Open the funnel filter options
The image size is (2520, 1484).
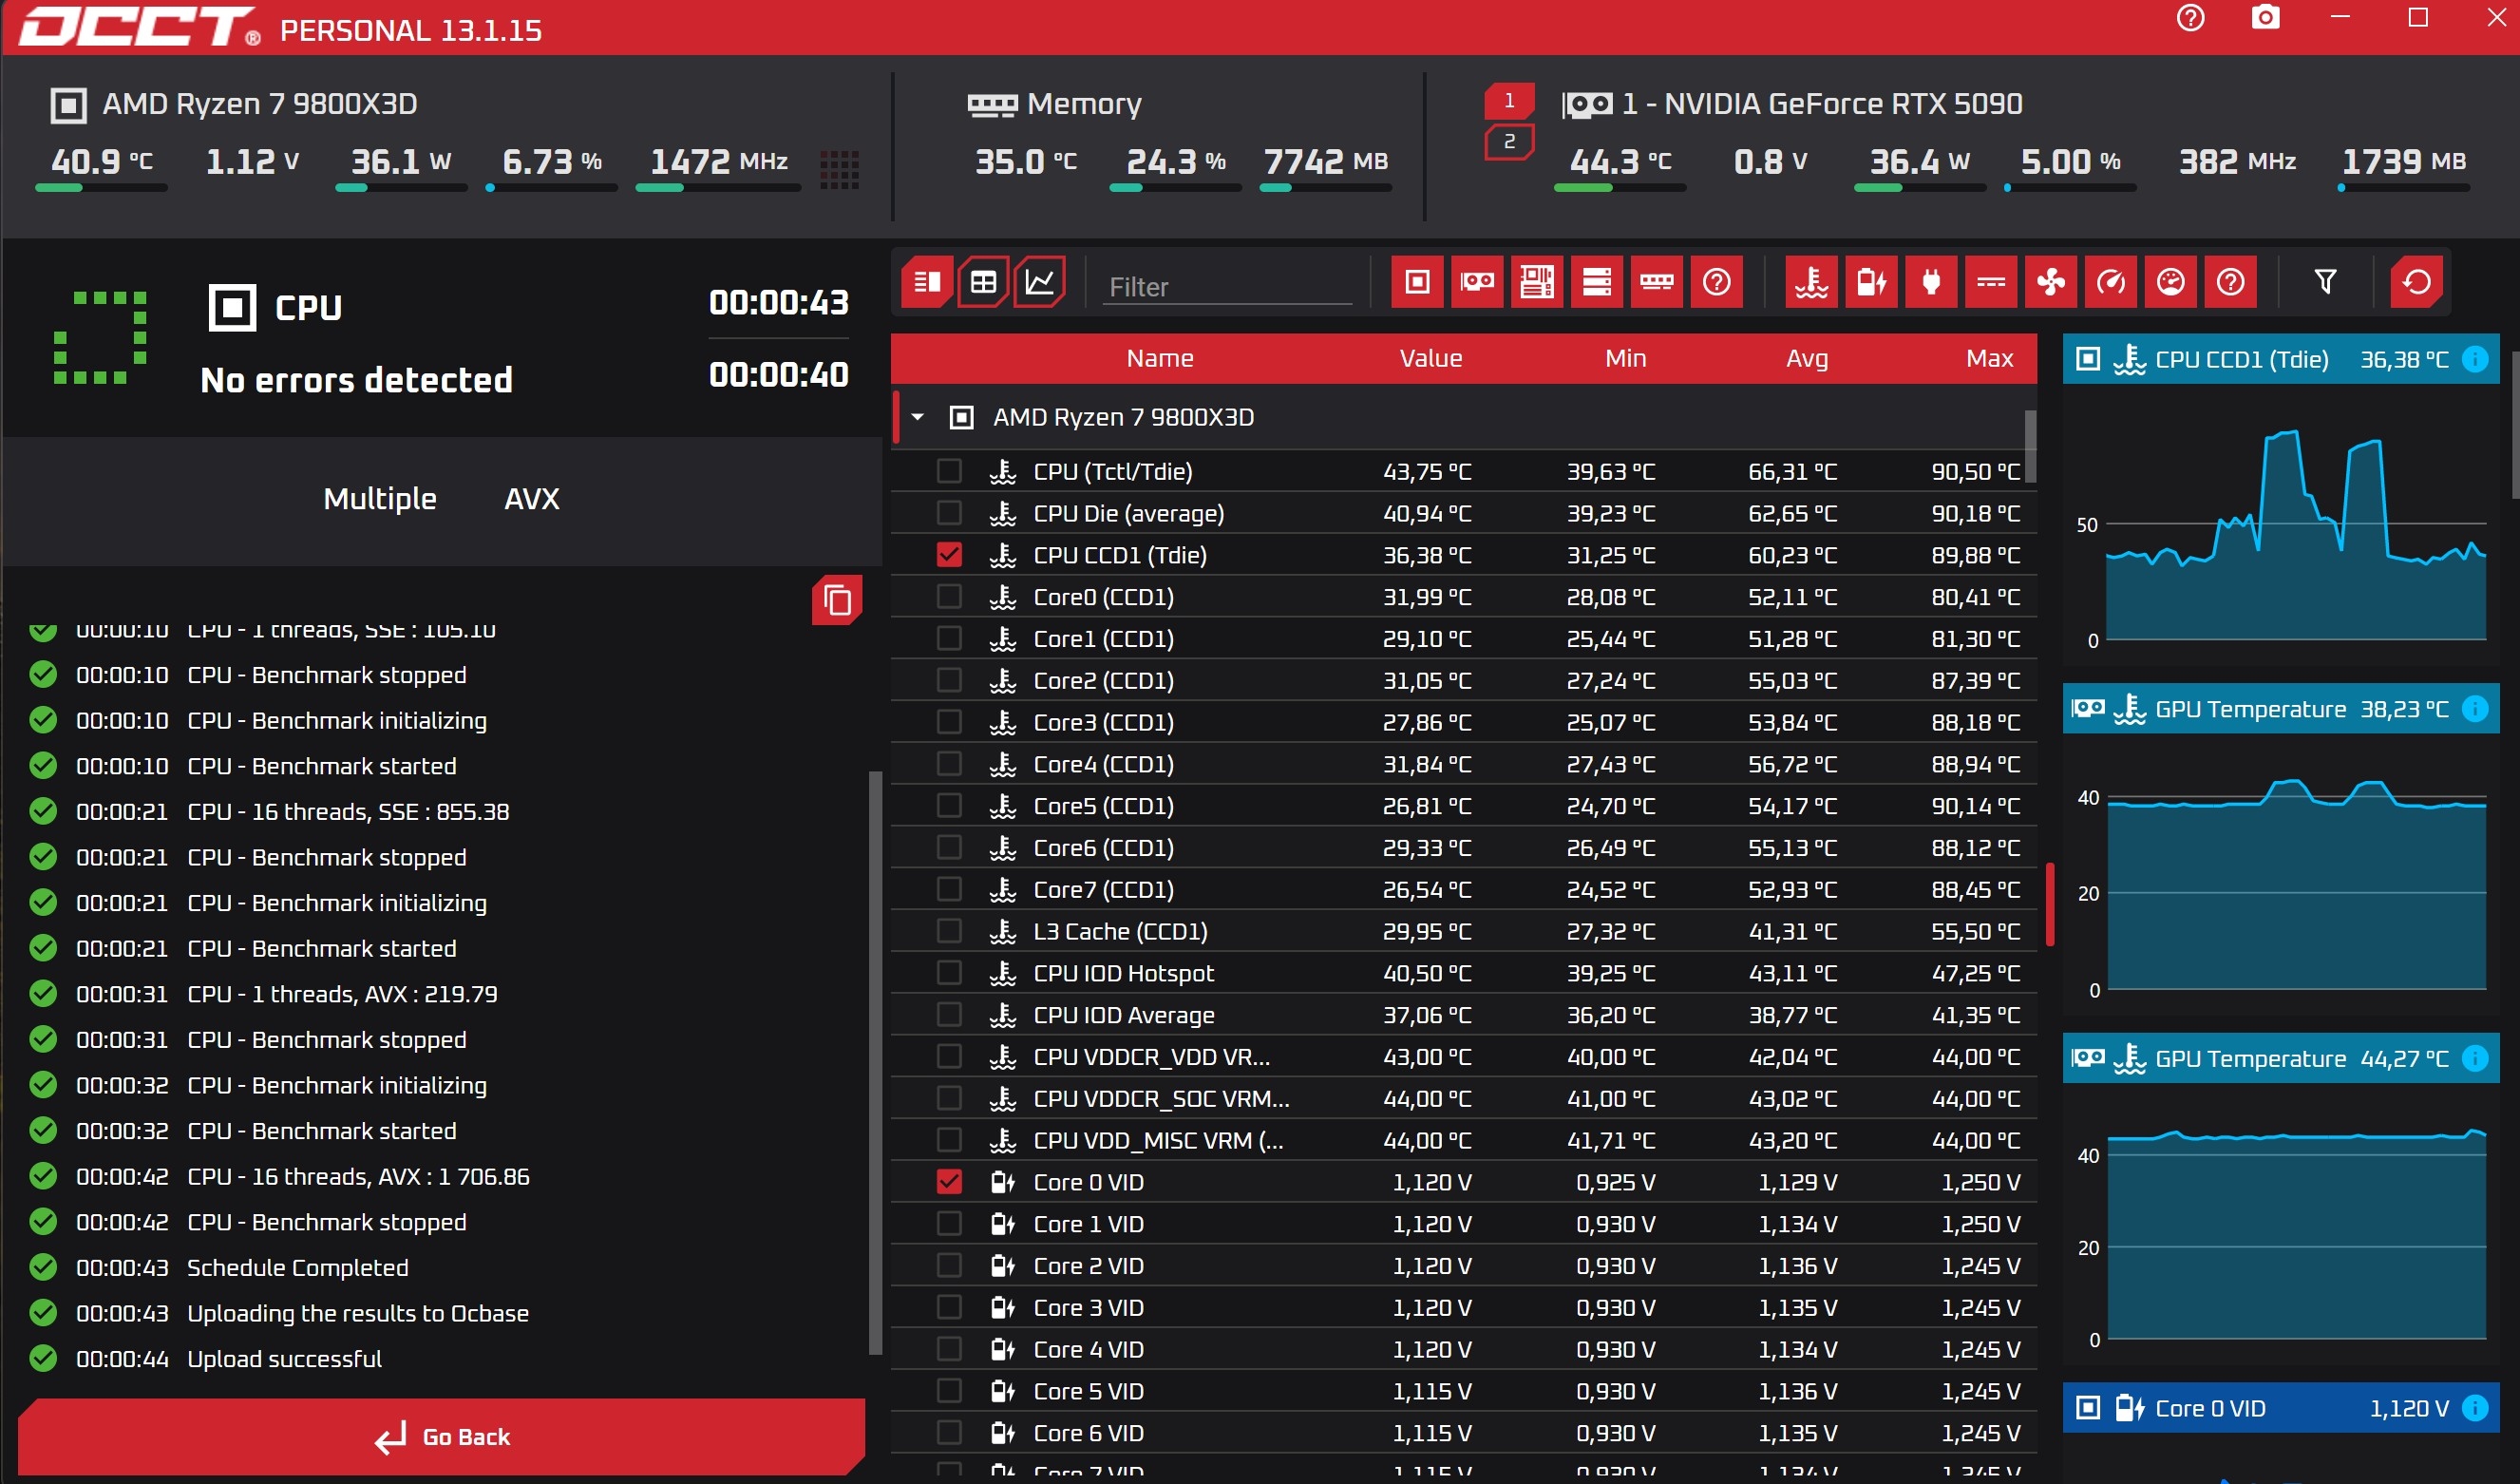tap(2325, 282)
